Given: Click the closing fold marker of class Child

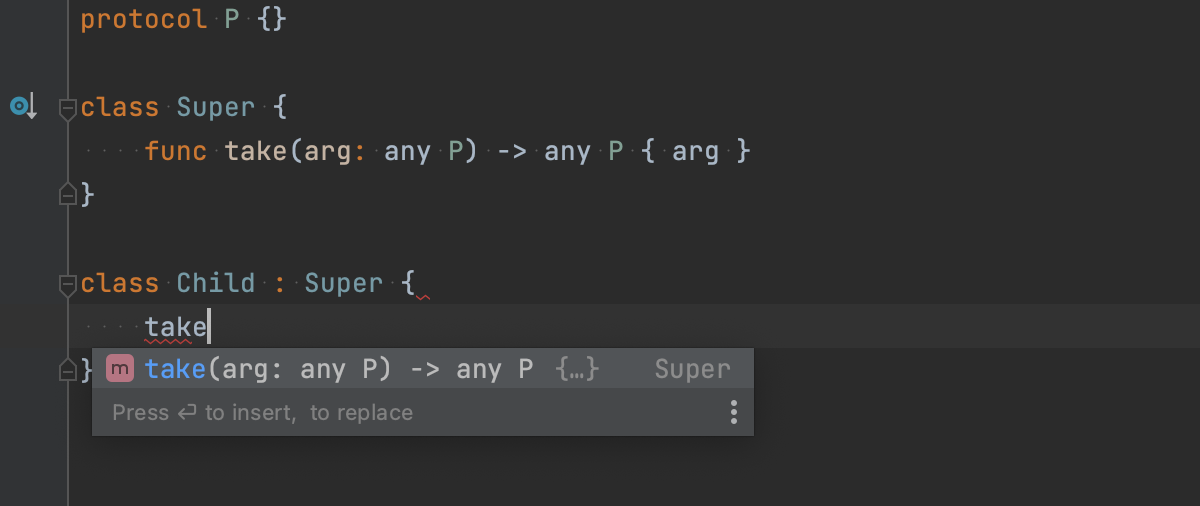Looking at the screenshot, I should coord(68,370).
